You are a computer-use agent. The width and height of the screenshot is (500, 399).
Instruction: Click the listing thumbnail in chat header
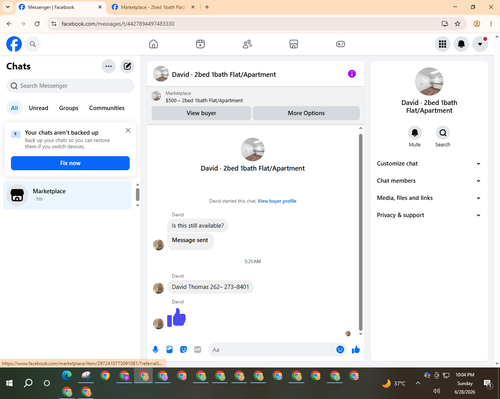pos(160,74)
